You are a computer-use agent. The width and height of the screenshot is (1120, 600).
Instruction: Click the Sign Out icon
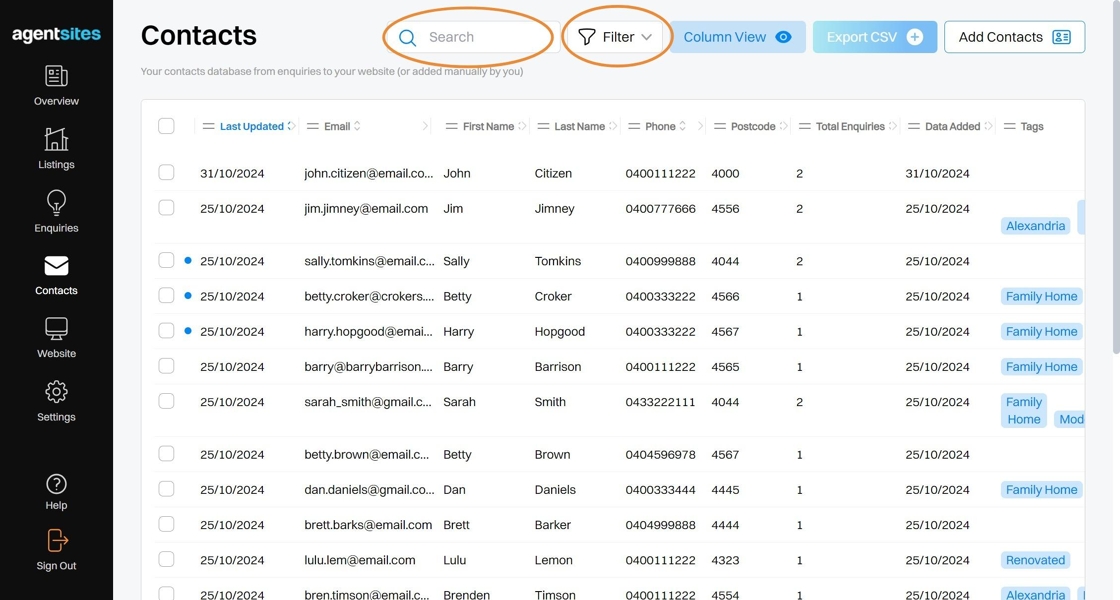(x=56, y=541)
